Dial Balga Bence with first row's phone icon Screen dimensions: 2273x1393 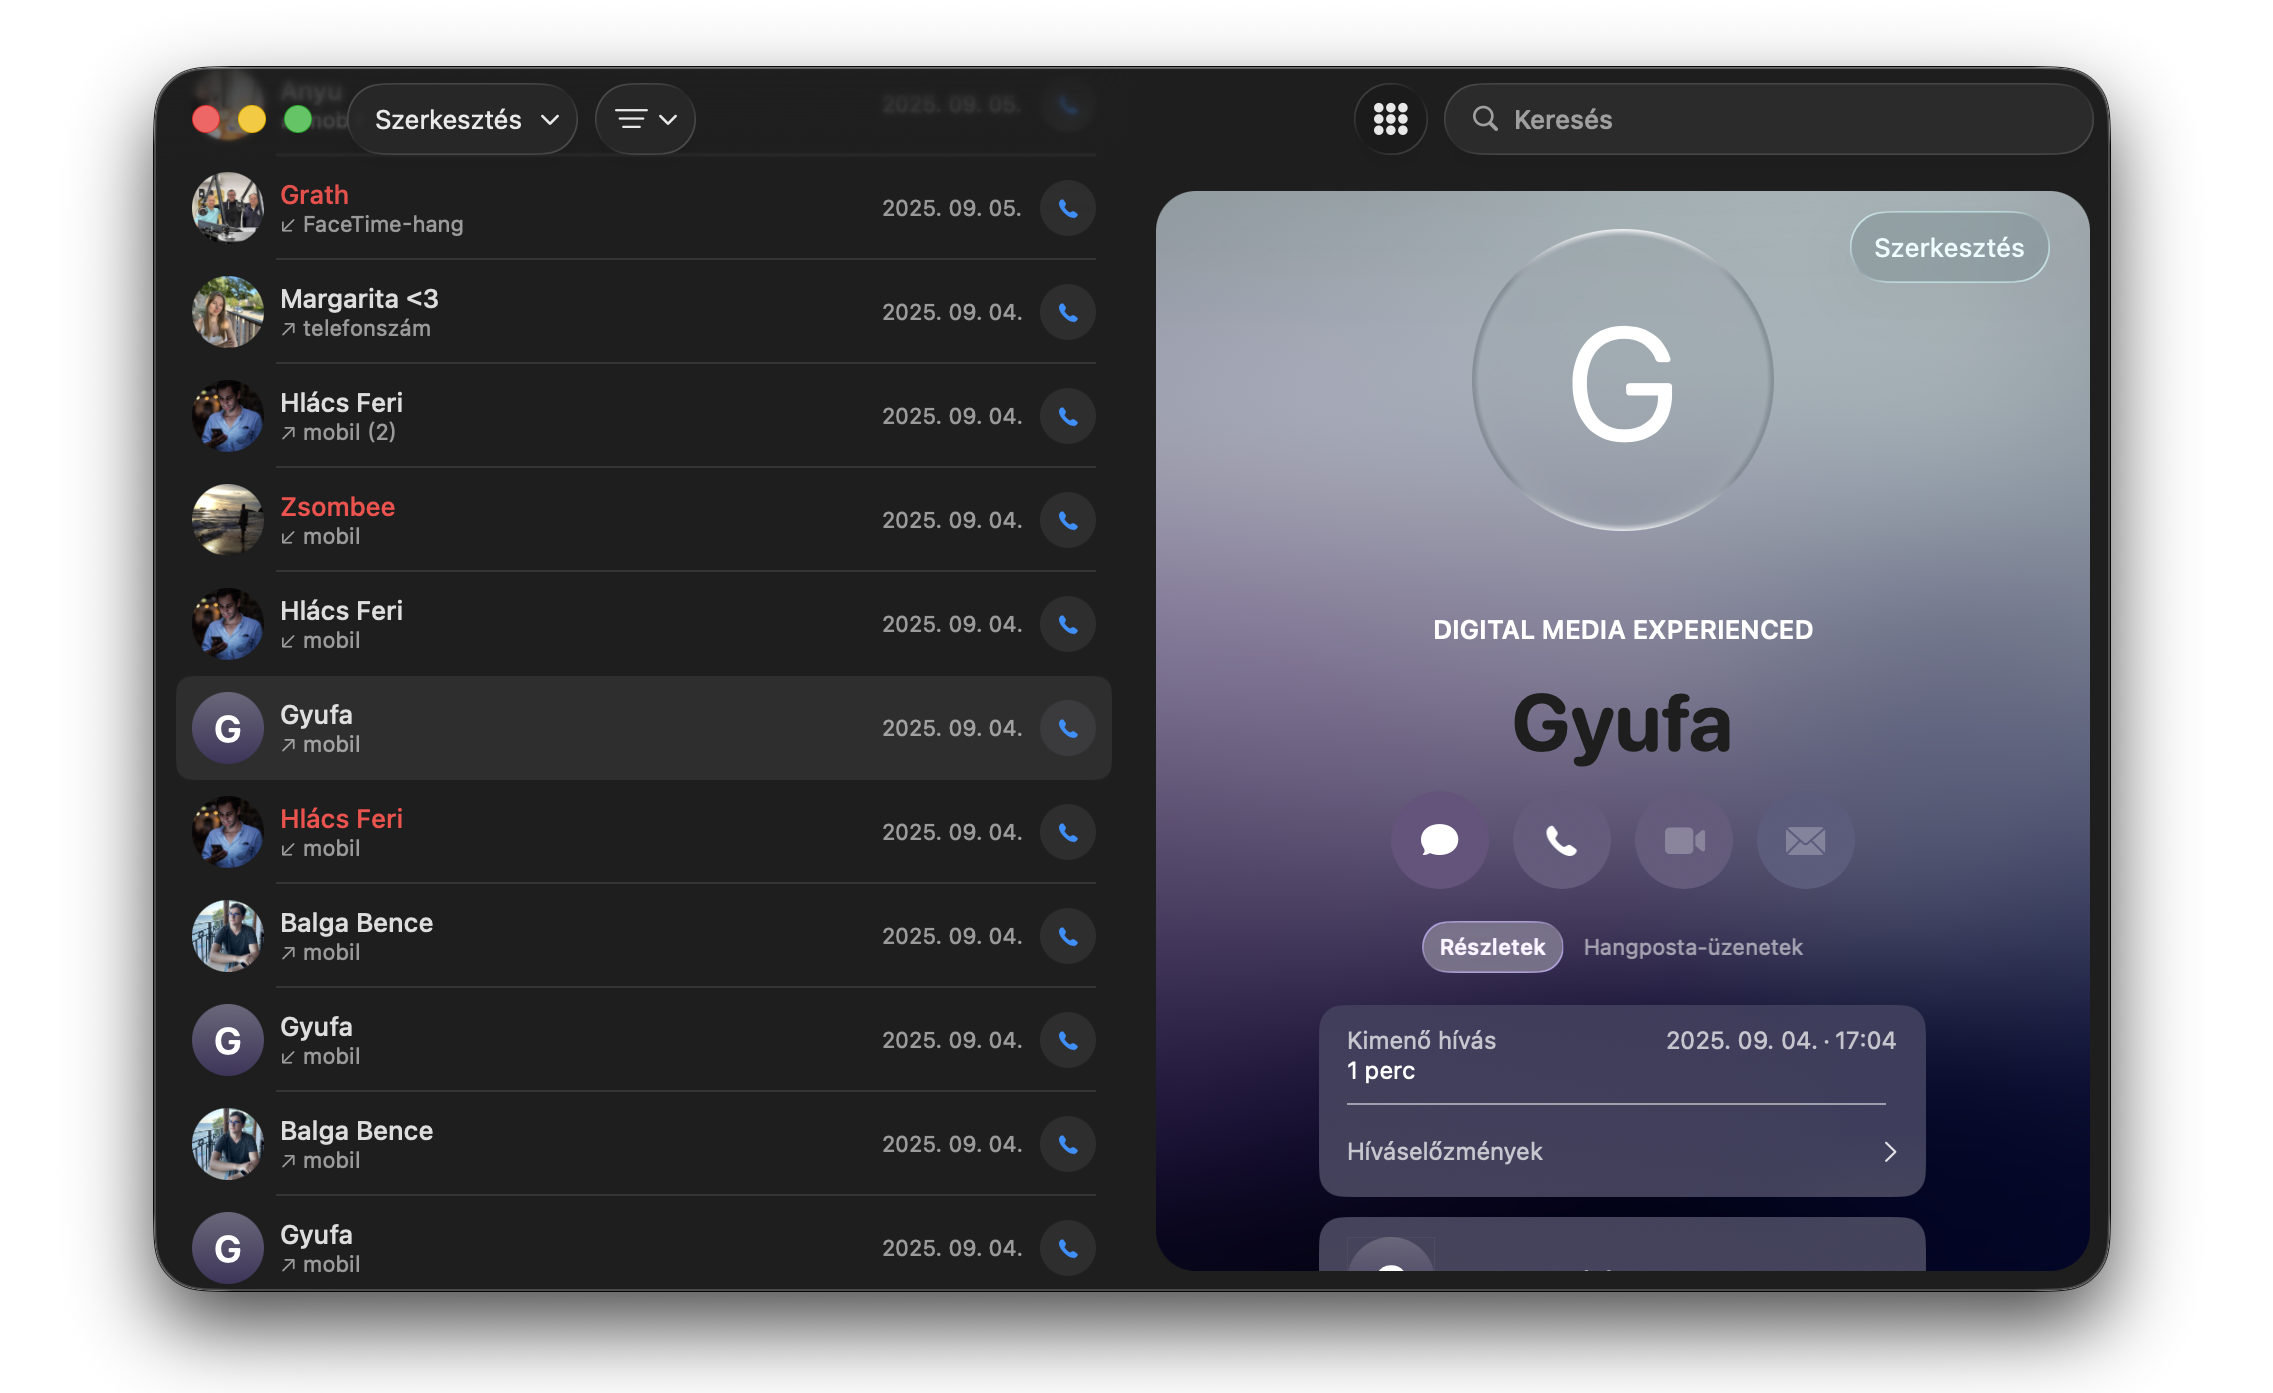(1068, 936)
